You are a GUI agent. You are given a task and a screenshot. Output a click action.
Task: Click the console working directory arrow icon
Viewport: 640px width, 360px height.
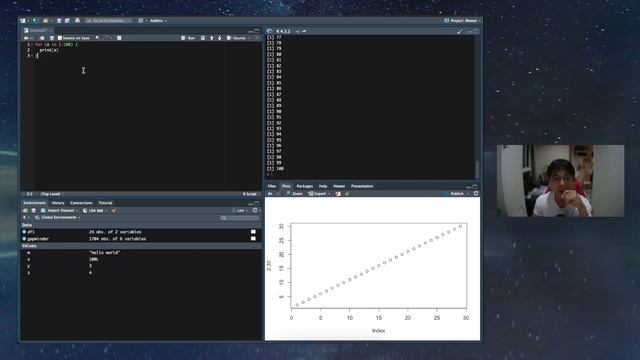click(x=304, y=31)
